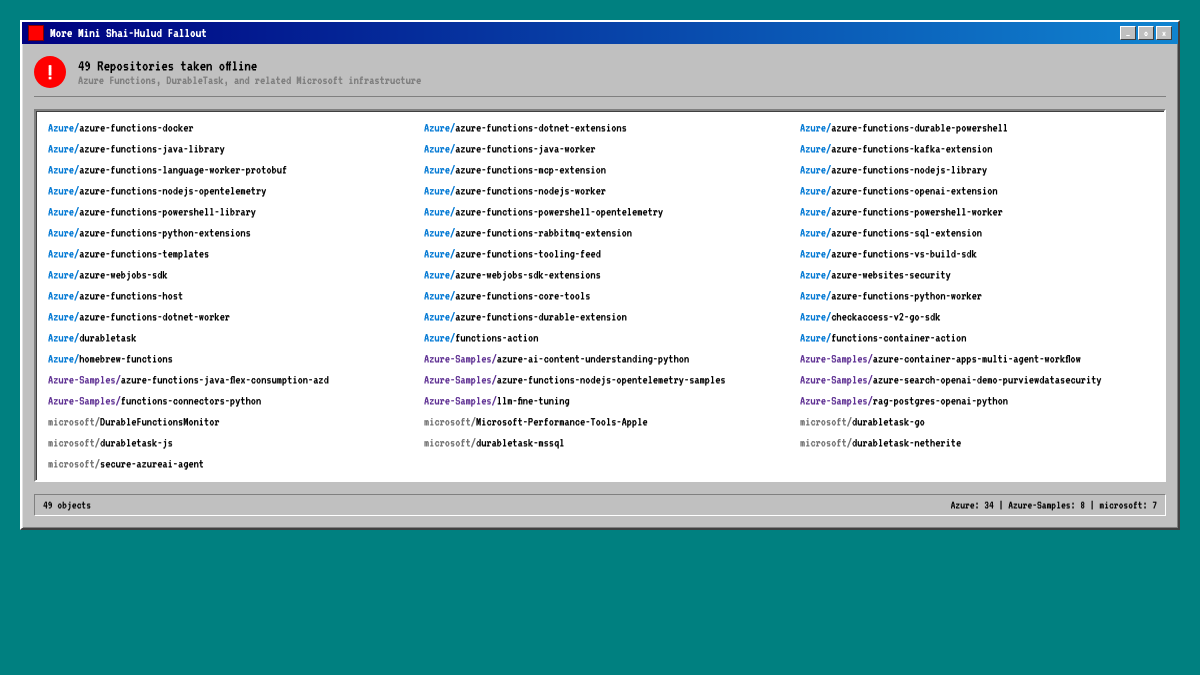Open Azure/azure-functions-nodejs-worker

(x=515, y=191)
